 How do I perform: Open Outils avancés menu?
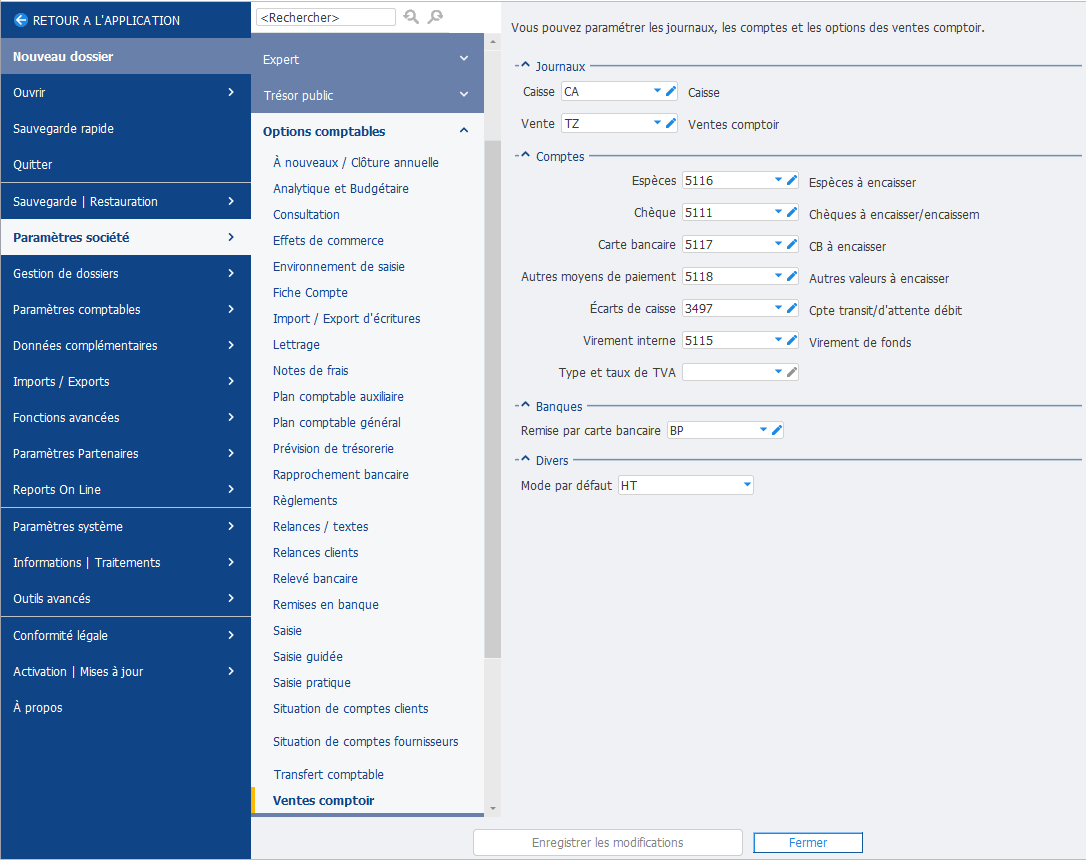pyautogui.click(x=125, y=598)
